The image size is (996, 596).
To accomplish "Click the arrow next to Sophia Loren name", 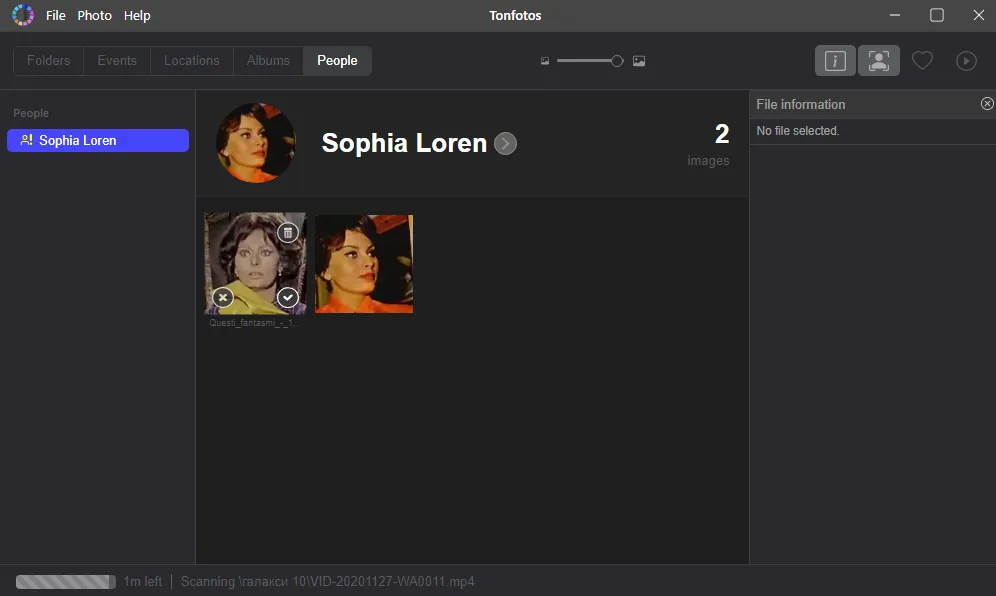I will click(x=505, y=144).
